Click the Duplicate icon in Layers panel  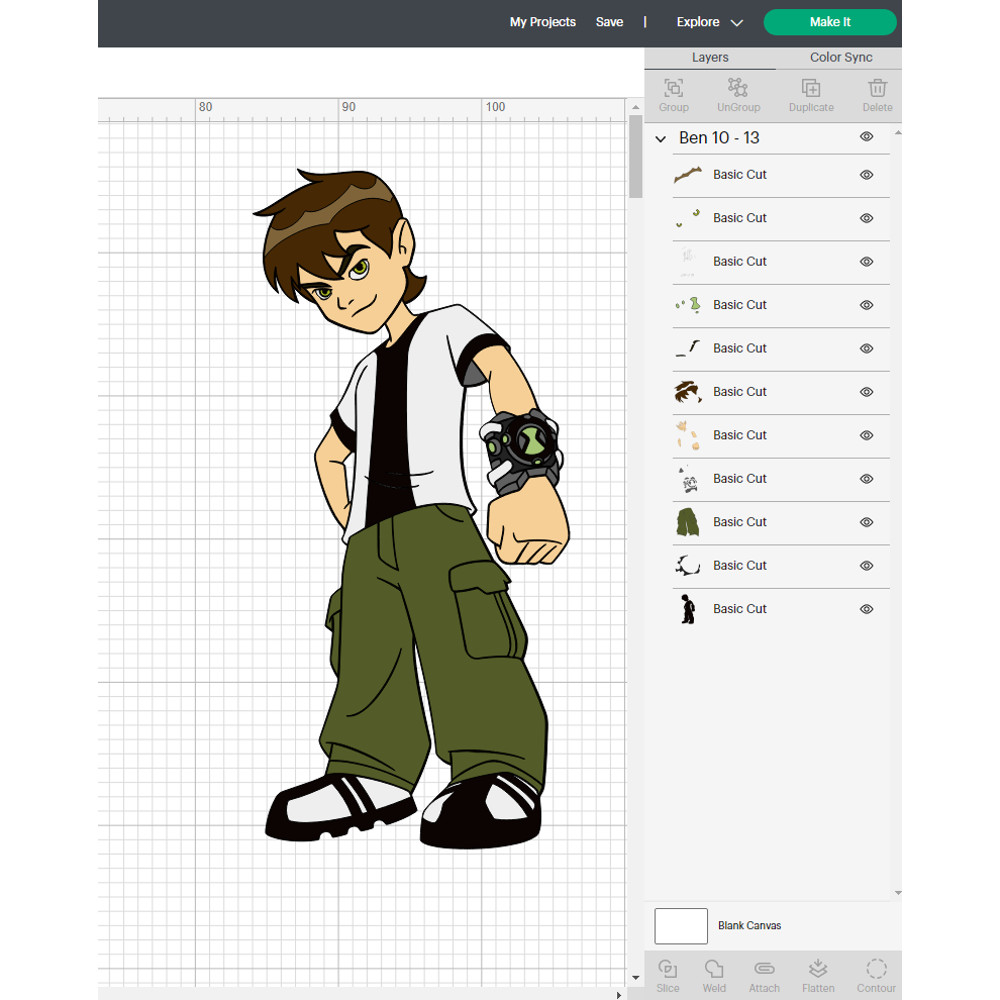pos(811,93)
